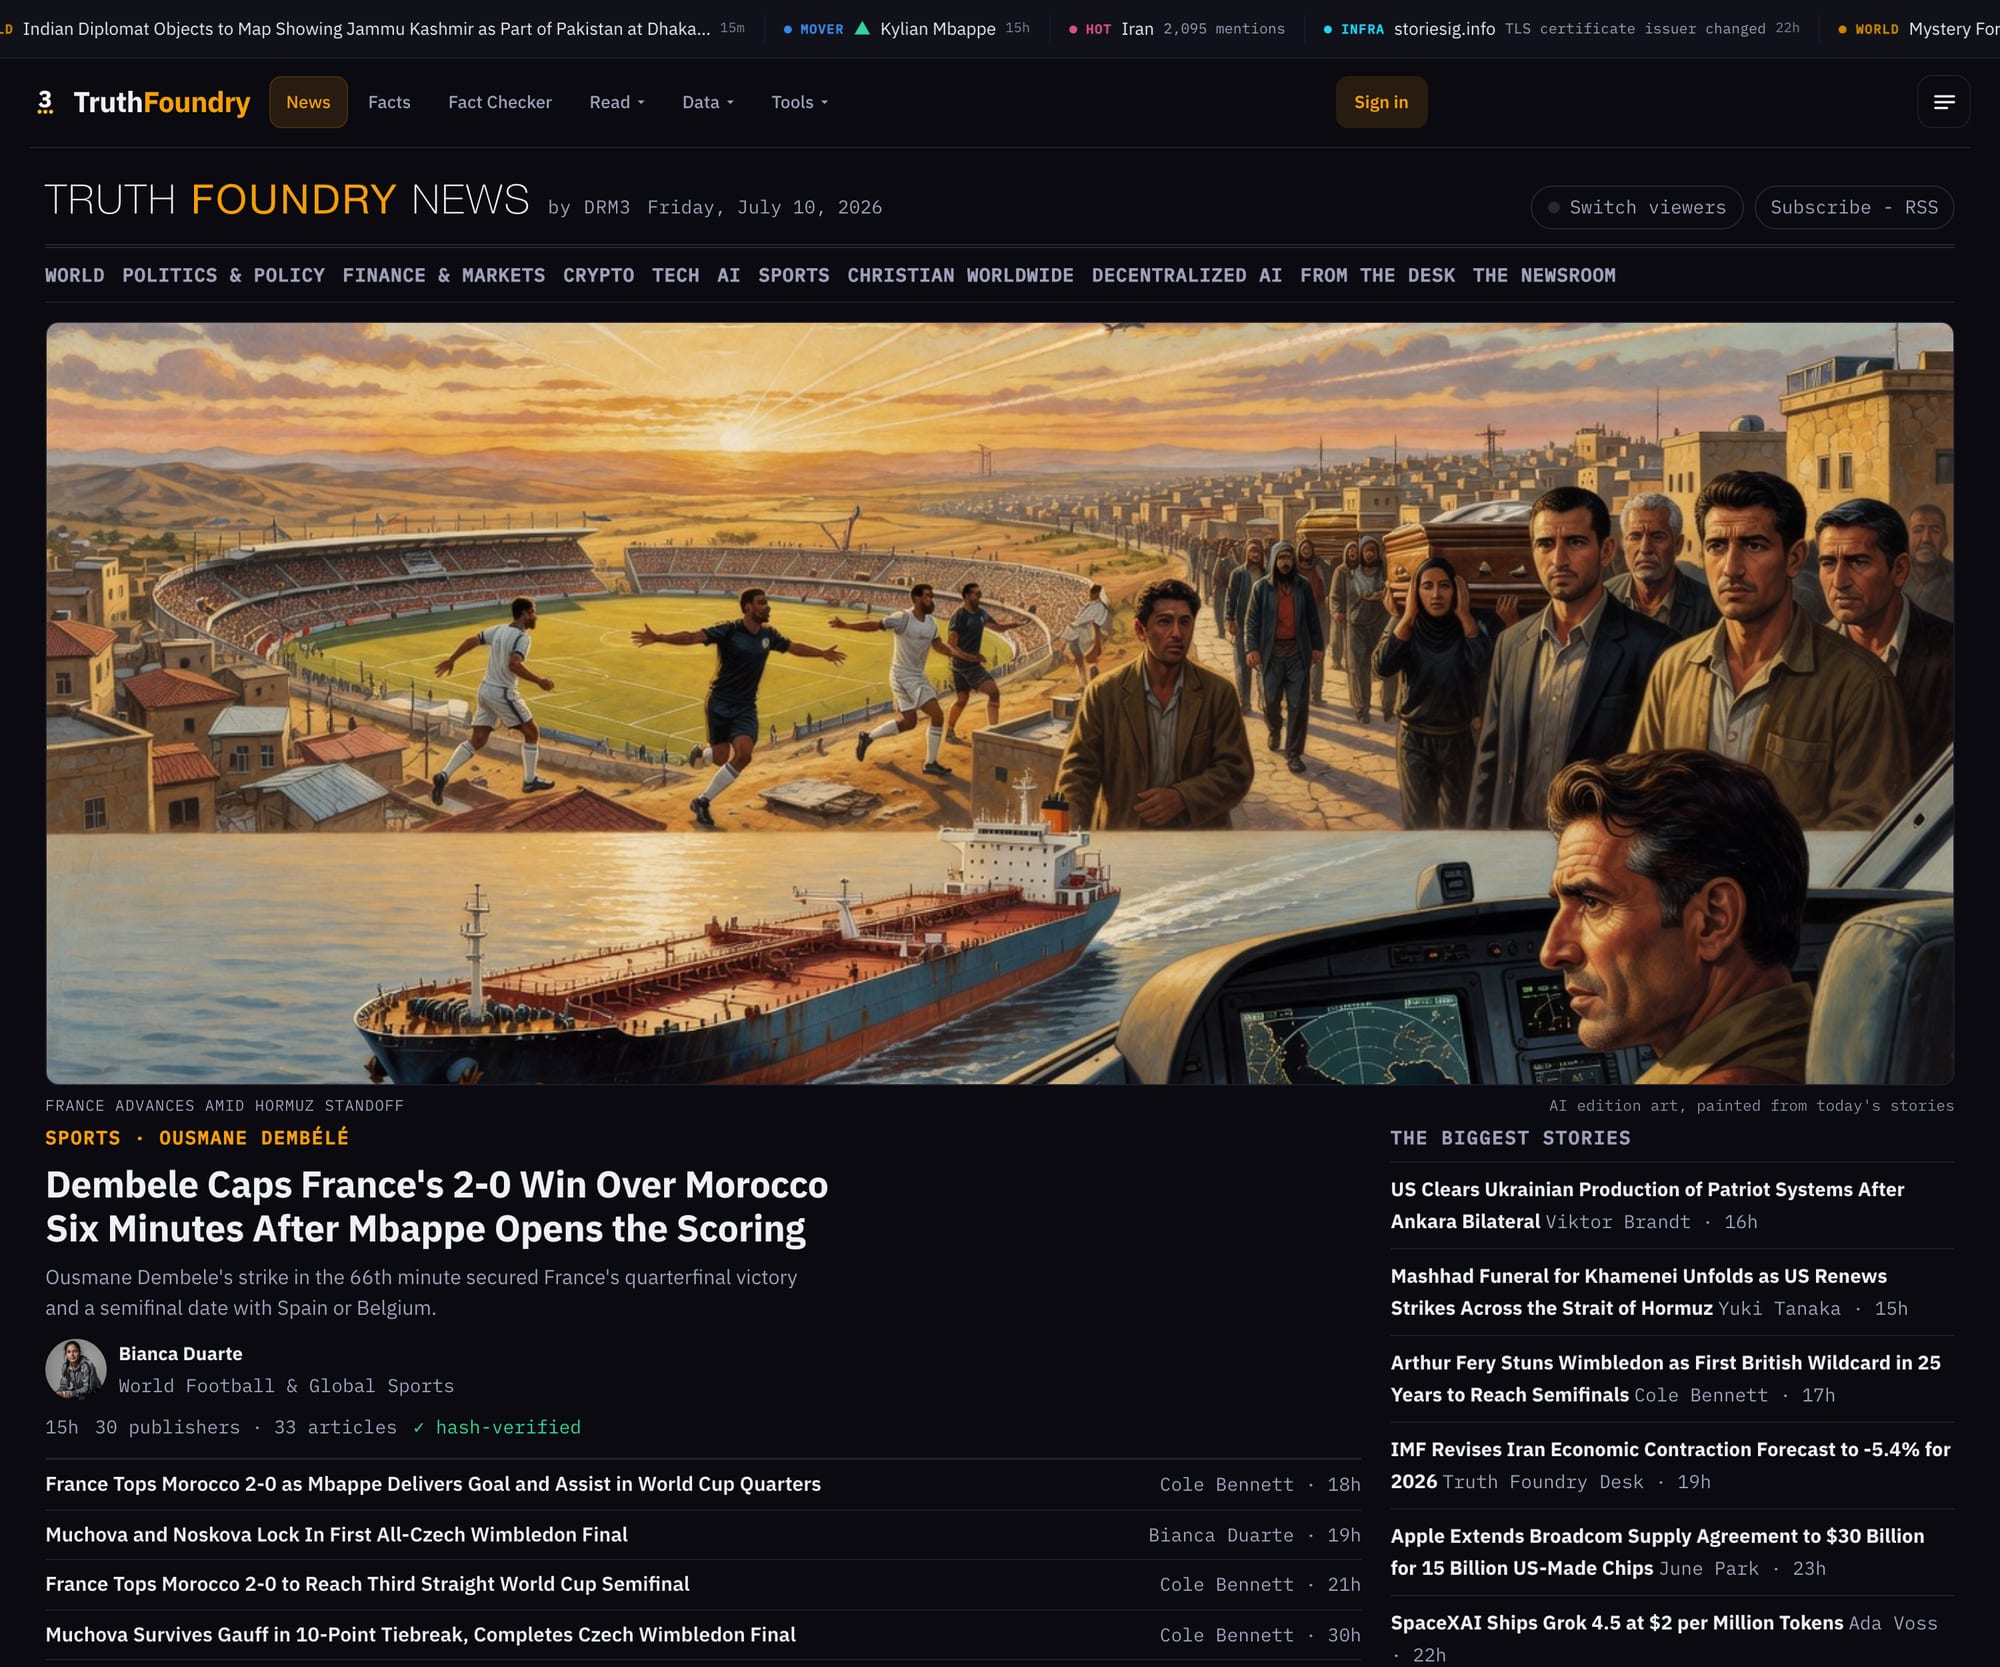Viewport: 2000px width, 1667px height.
Task: Click storiesig.info INFRA ticker item
Action: [1561, 28]
